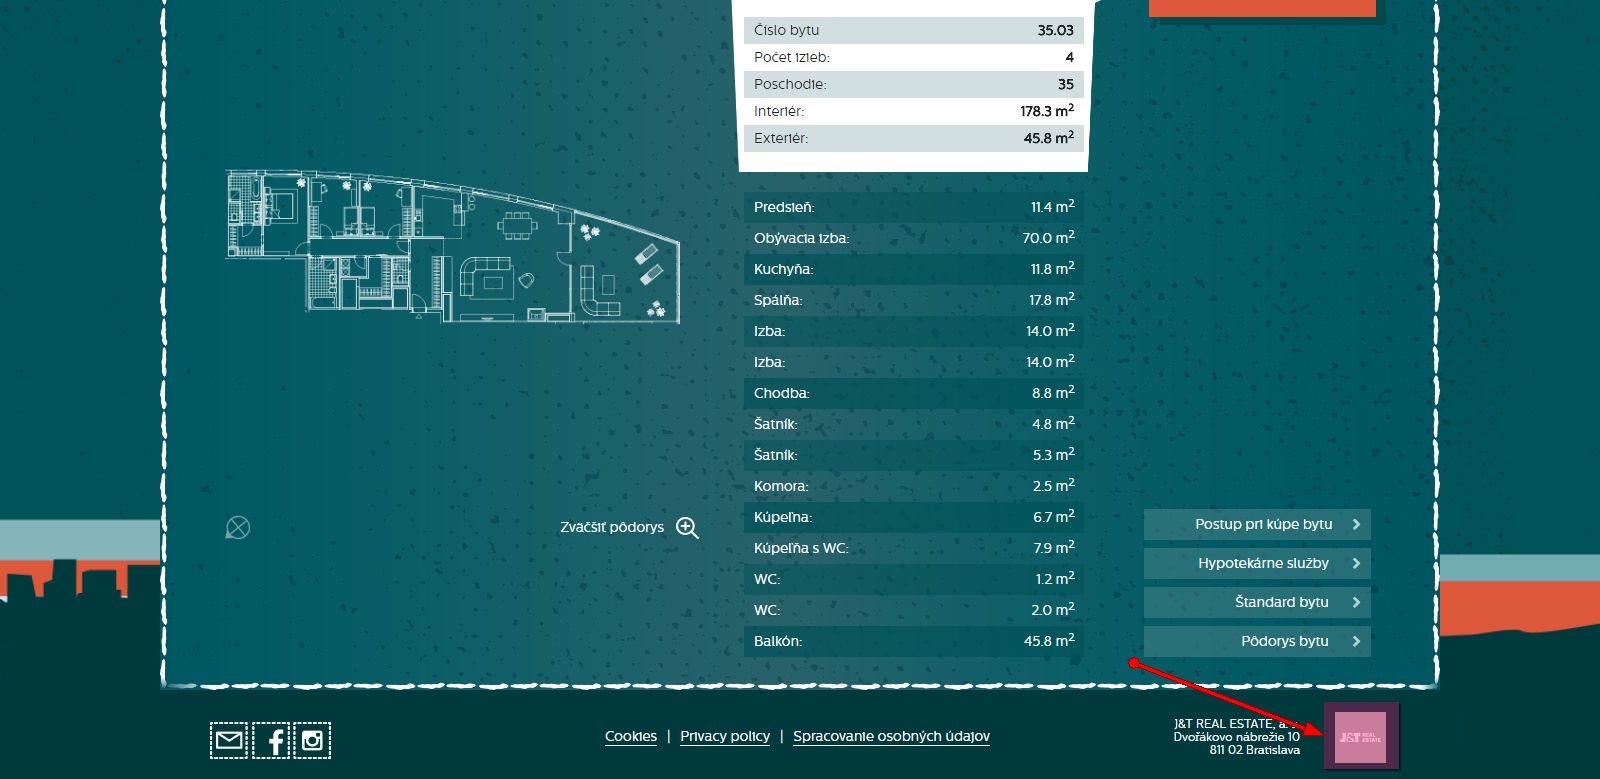
Task: Open the Instagram profile icon
Action: [312, 740]
